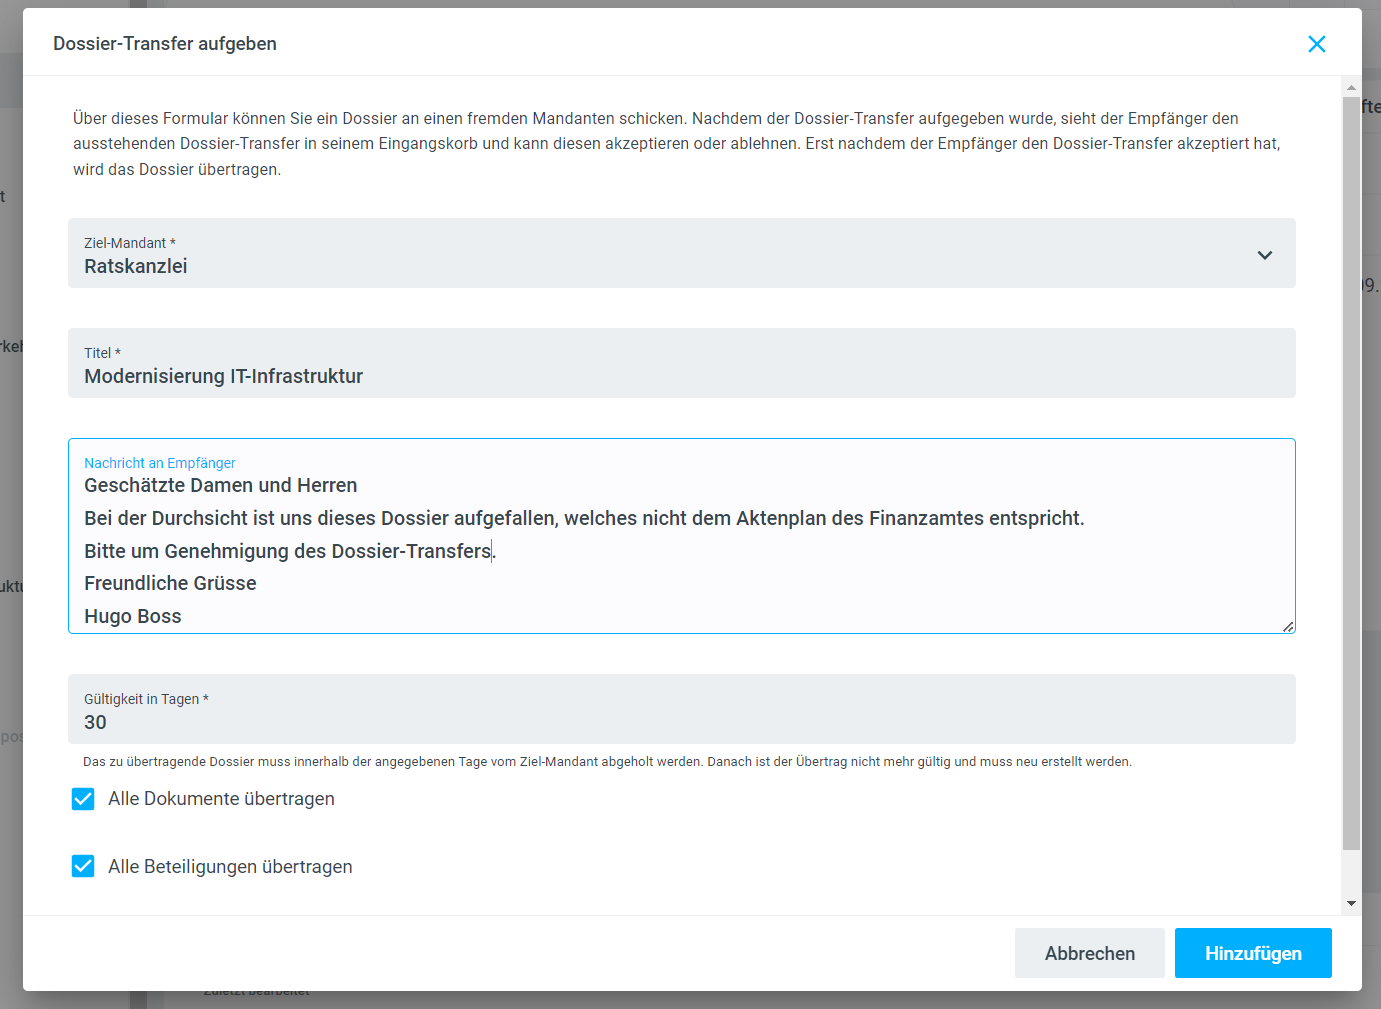Viewport: 1381px width, 1009px height.
Task: Click the Nachricht an Empfänger label
Action: tap(160, 463)
